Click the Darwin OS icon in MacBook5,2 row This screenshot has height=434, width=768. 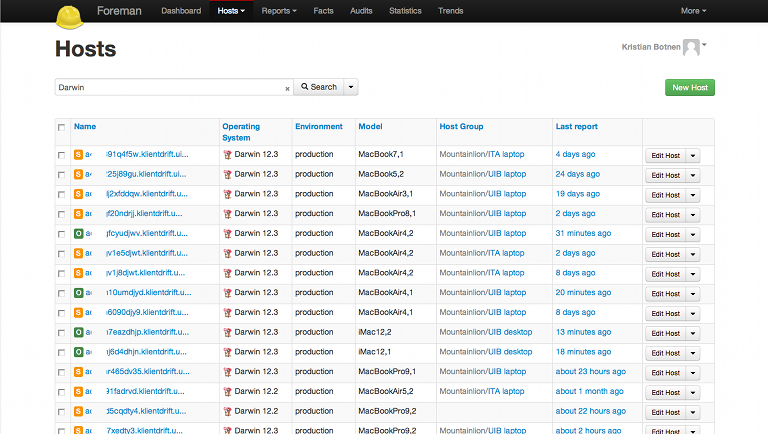pyautogui.click(x=227, y=174)
